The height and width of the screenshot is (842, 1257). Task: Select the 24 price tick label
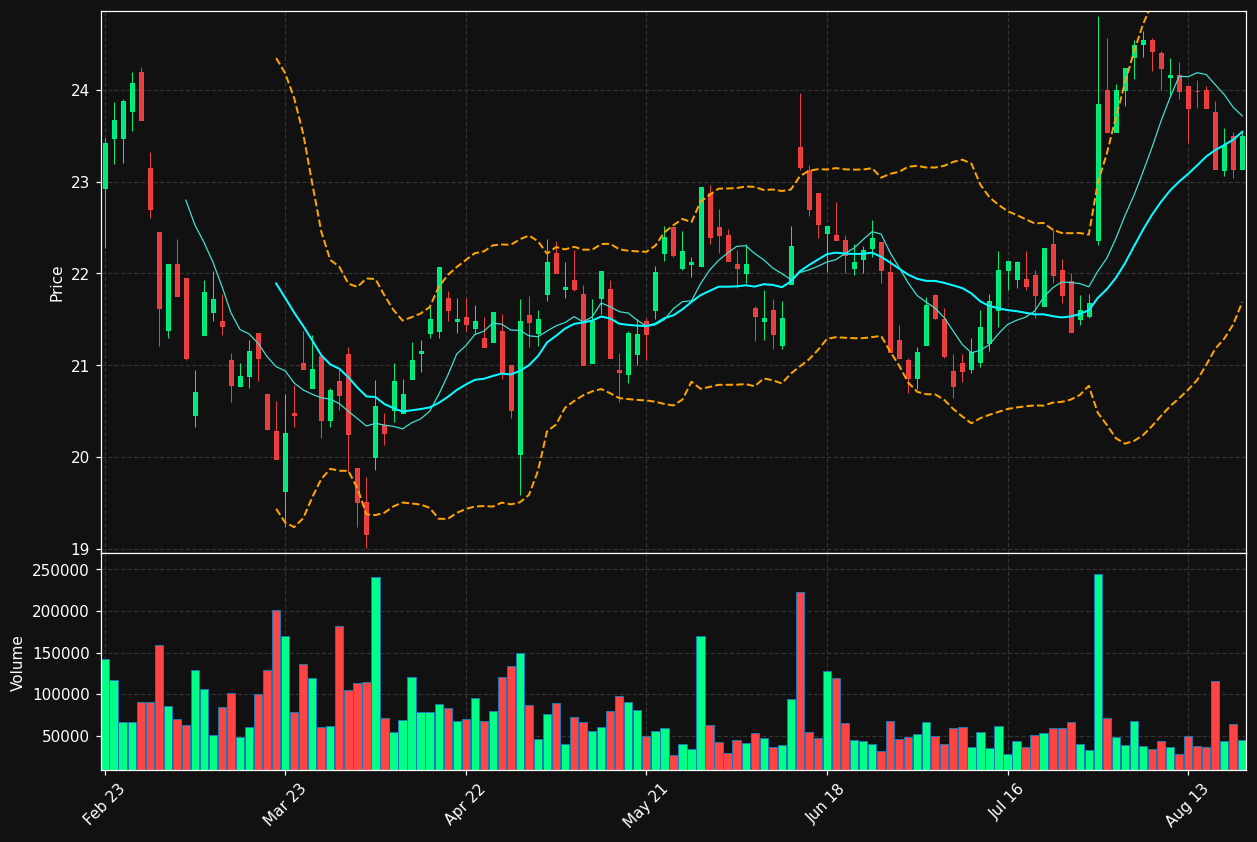(79, 91)
